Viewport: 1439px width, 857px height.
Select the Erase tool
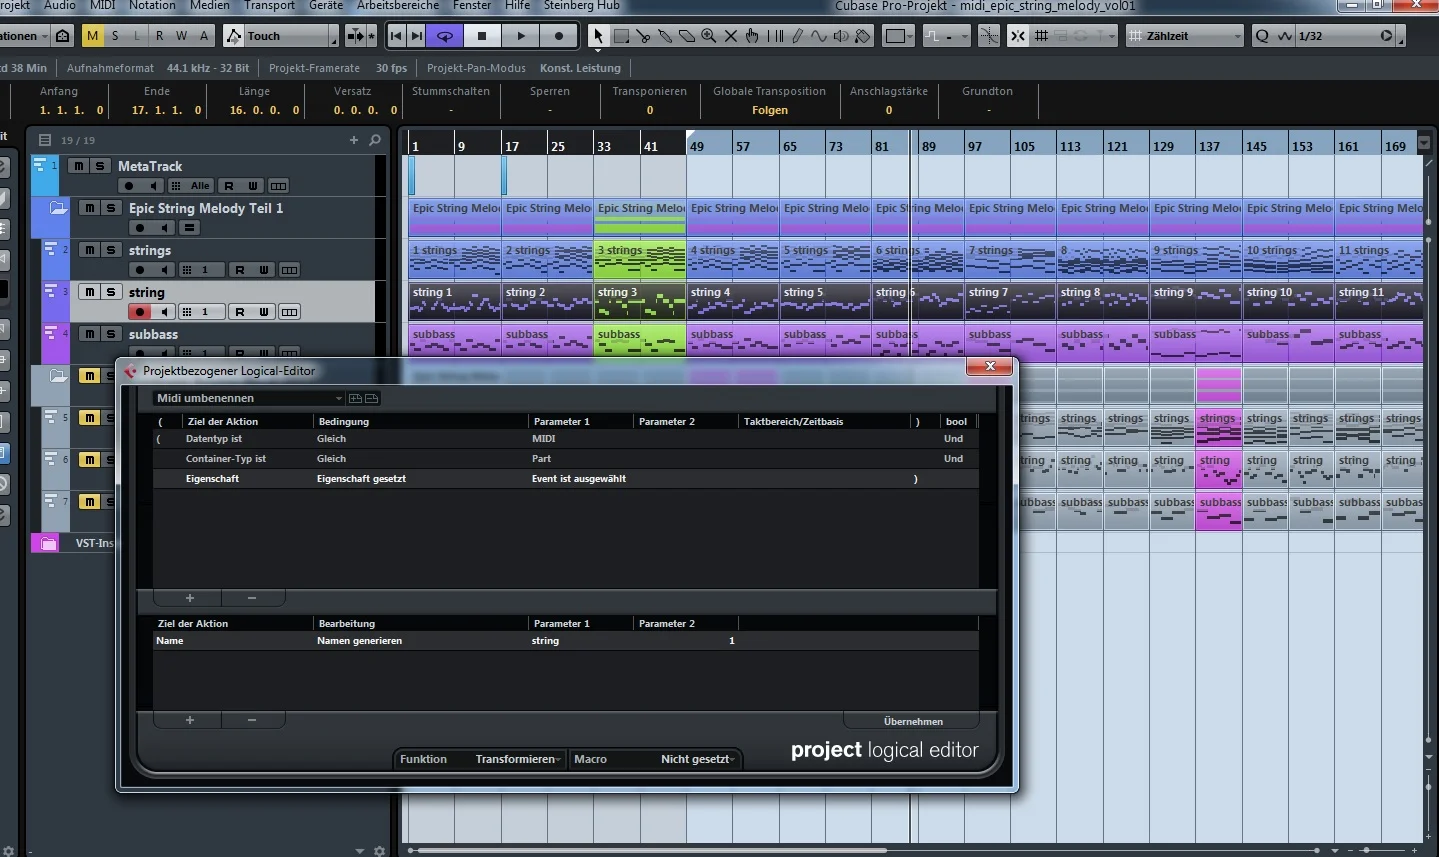click(x=687, y=36)
